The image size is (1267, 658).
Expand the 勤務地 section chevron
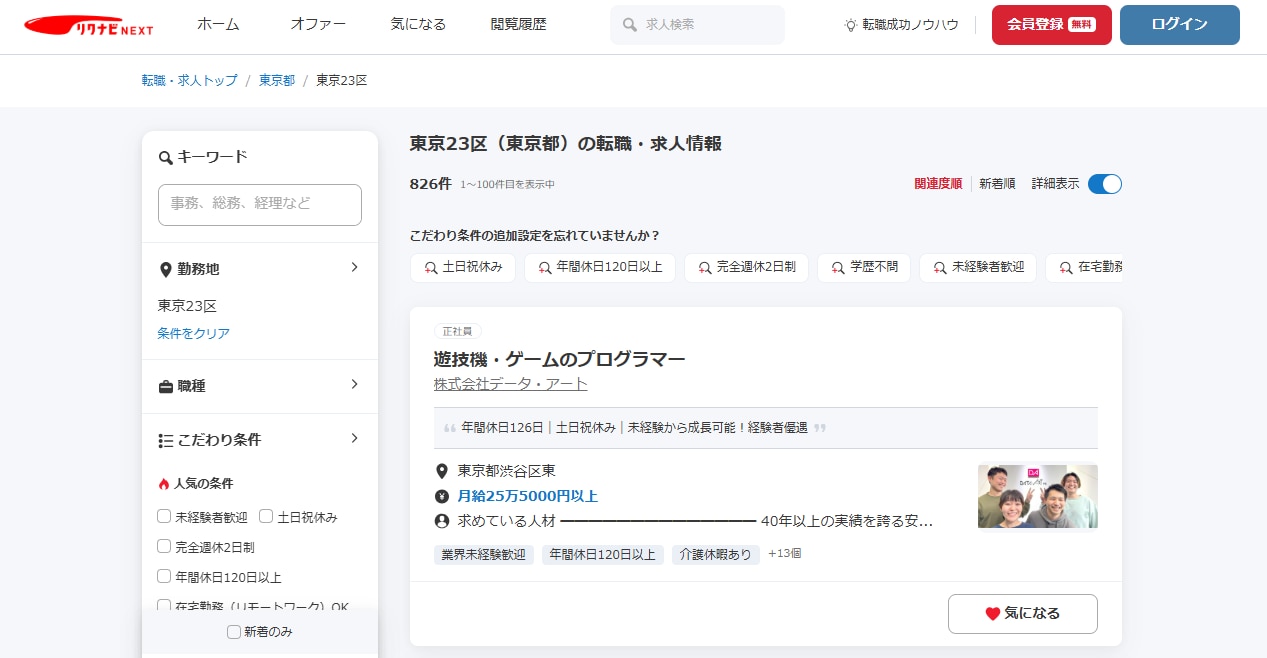point(353,267)
